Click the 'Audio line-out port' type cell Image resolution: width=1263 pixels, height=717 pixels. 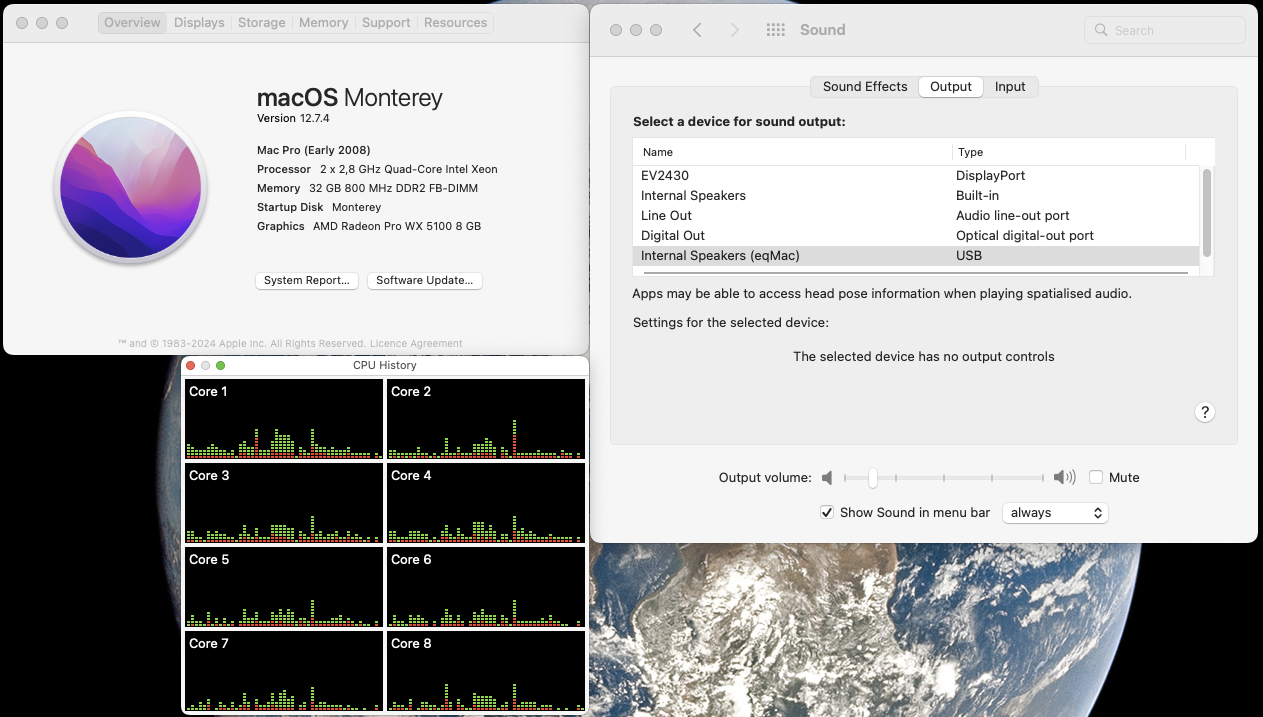pyautogui.click(x=1013, y=216)
